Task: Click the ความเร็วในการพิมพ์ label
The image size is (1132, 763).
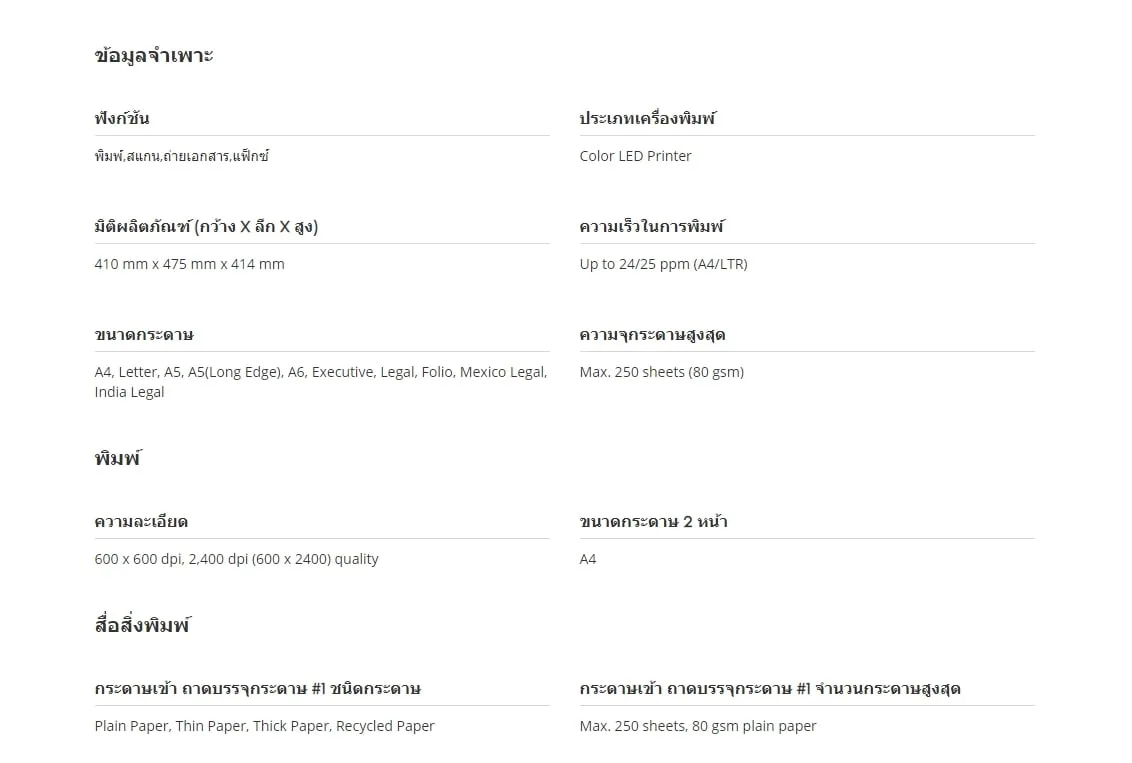Action: point(652,226)
